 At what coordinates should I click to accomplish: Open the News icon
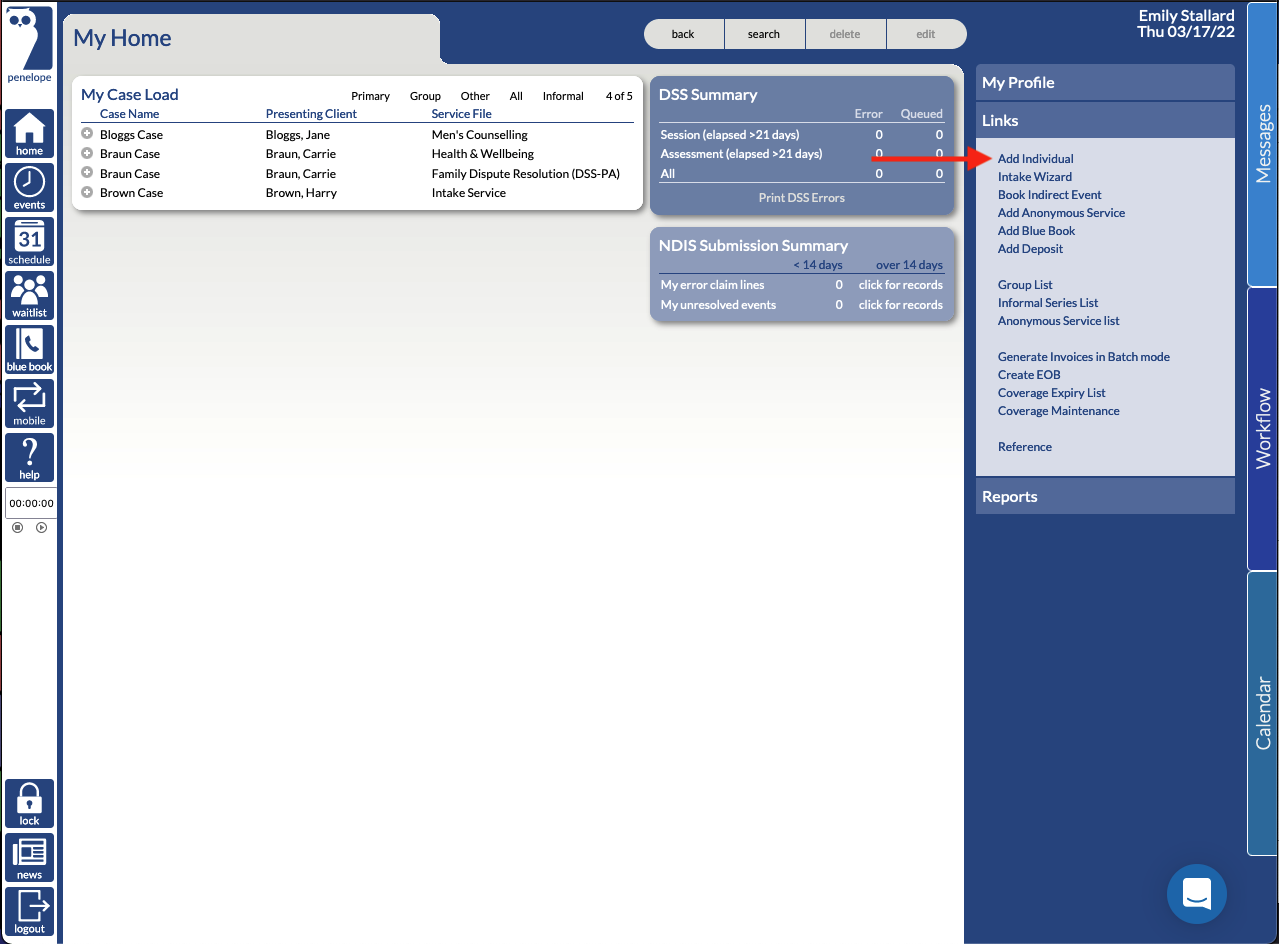pyautogui.click(x=29, y=858)
